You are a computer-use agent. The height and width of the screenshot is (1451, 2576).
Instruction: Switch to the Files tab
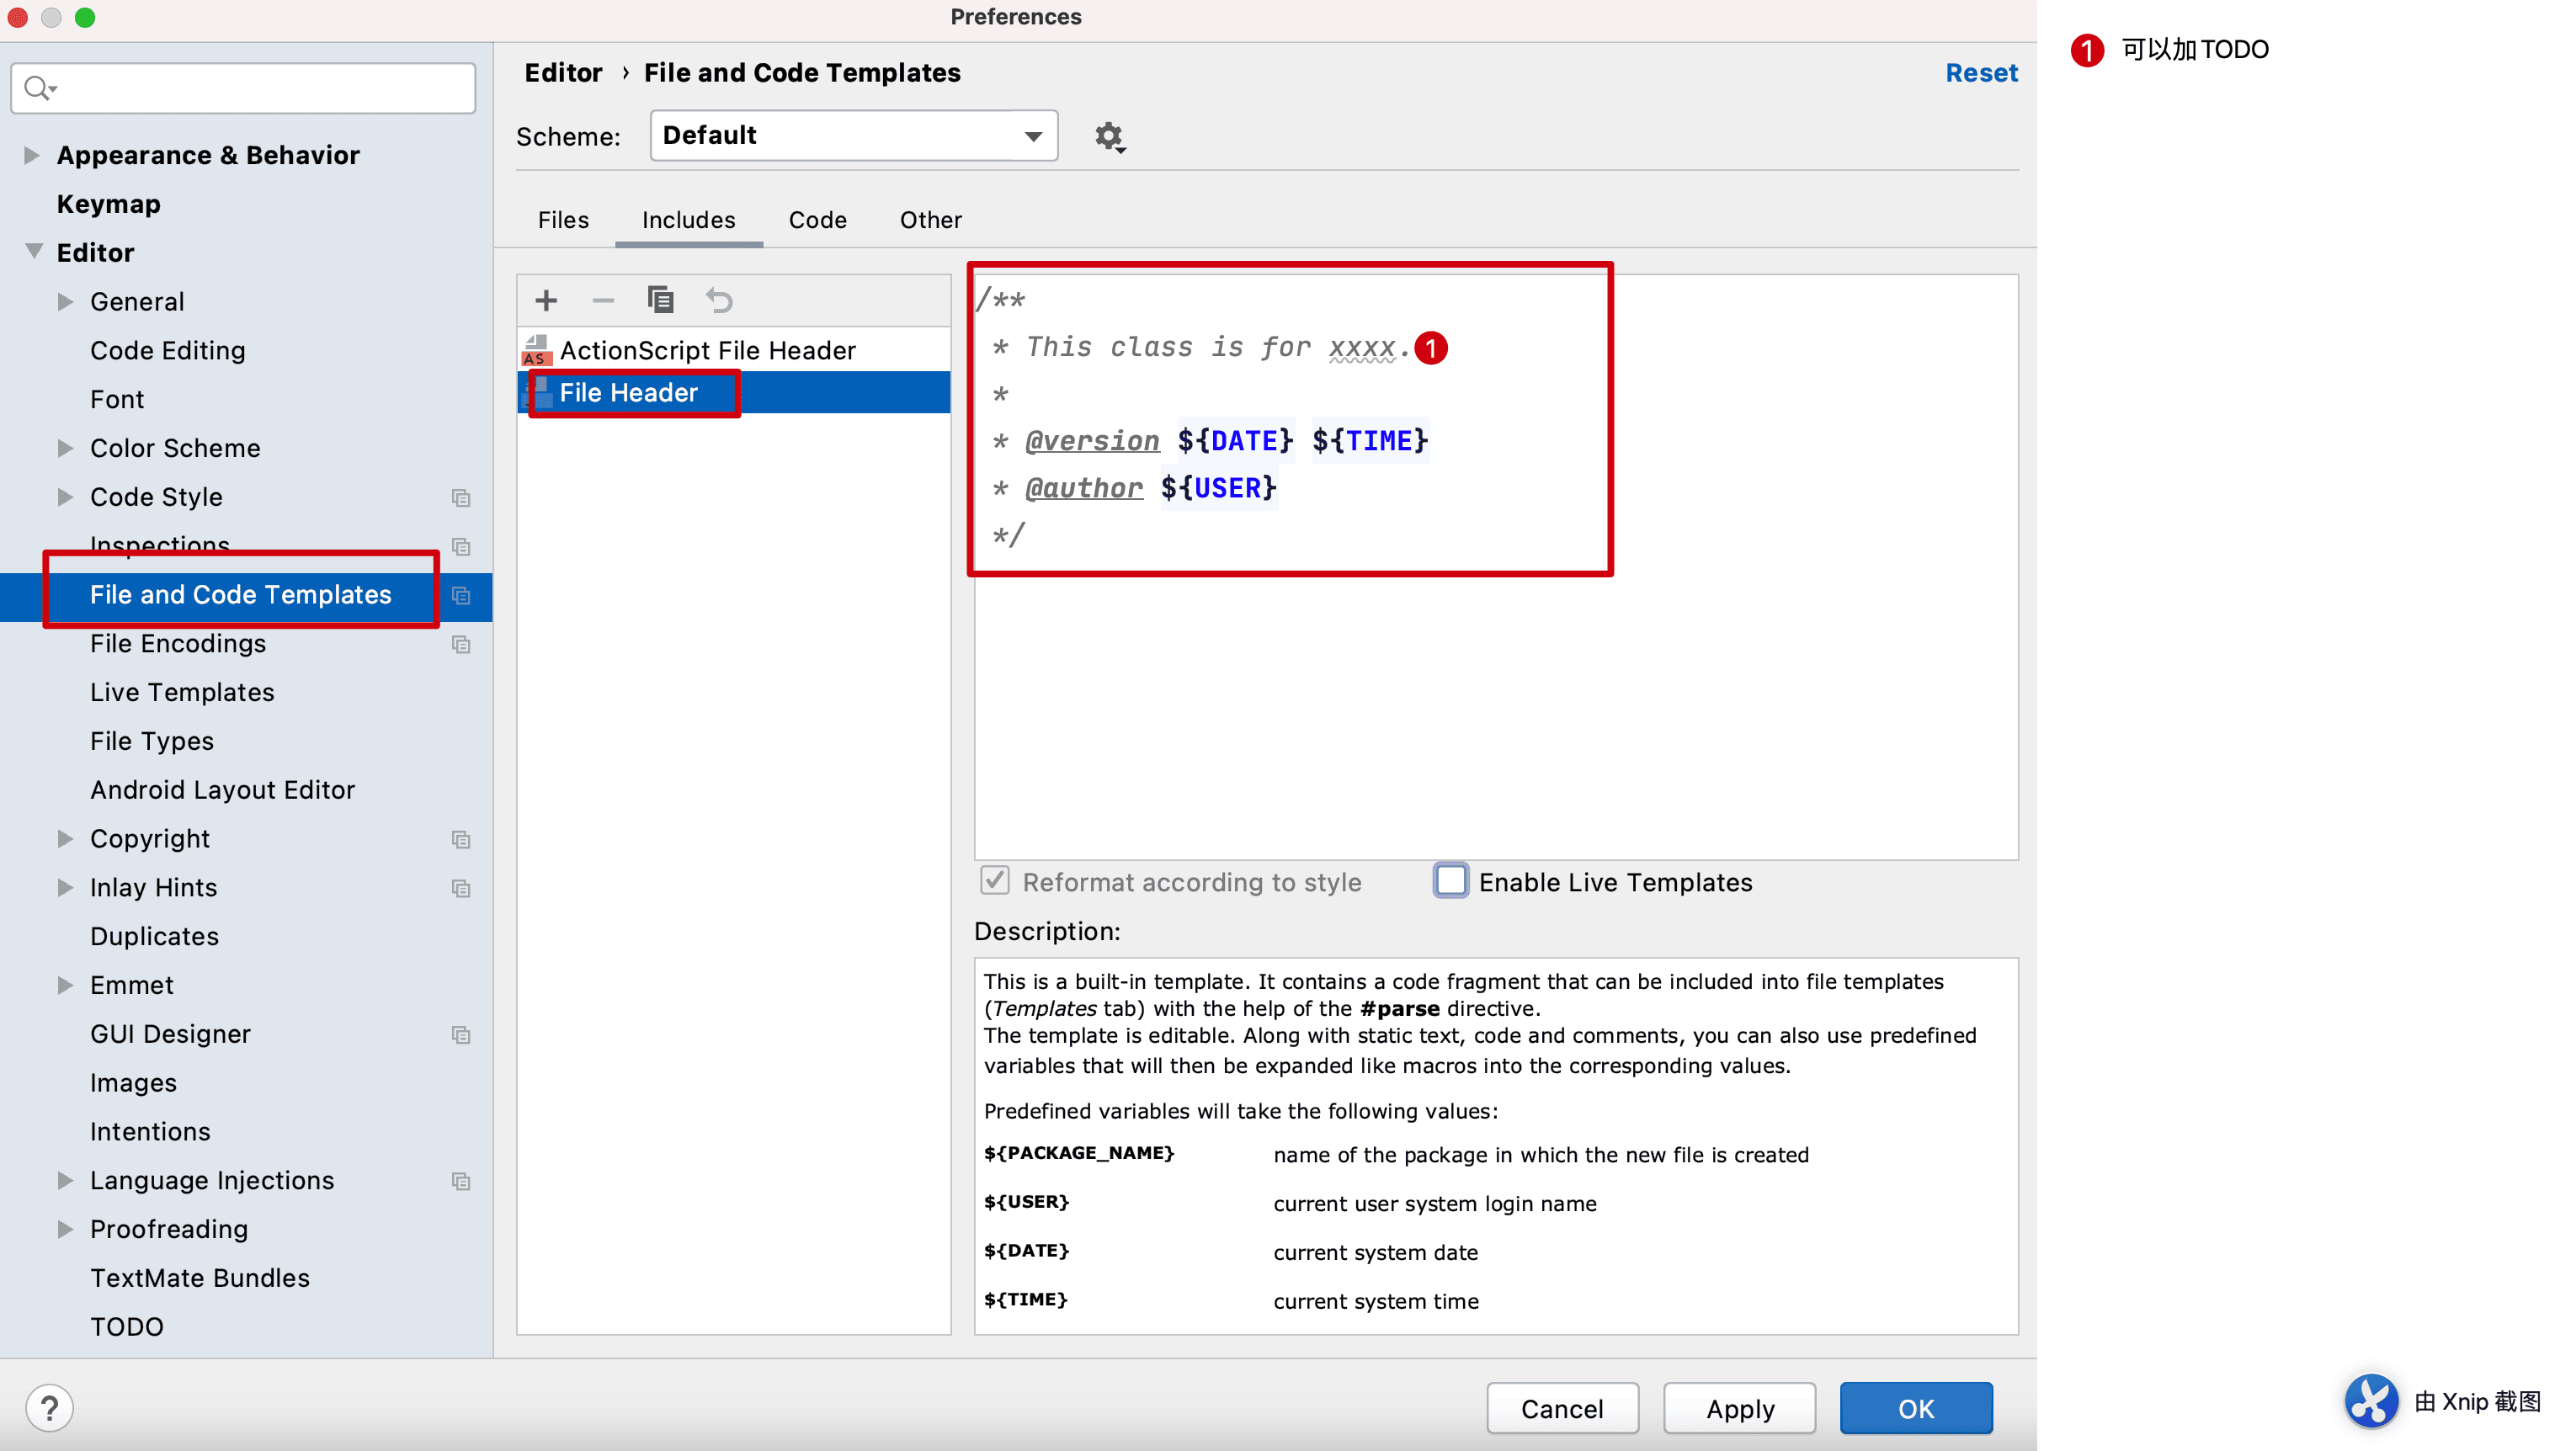[x=563, y=220]
